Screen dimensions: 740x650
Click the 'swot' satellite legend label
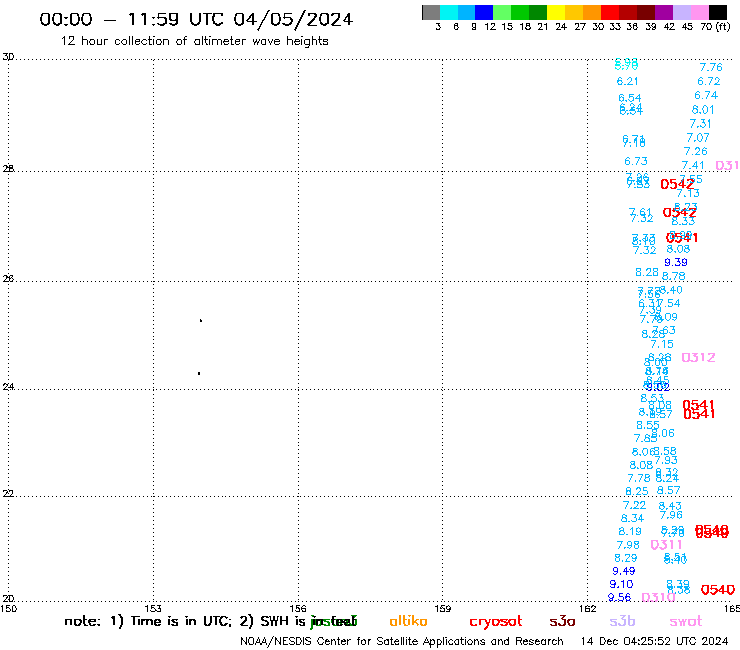pyautogui.click(x=686, y=622)
